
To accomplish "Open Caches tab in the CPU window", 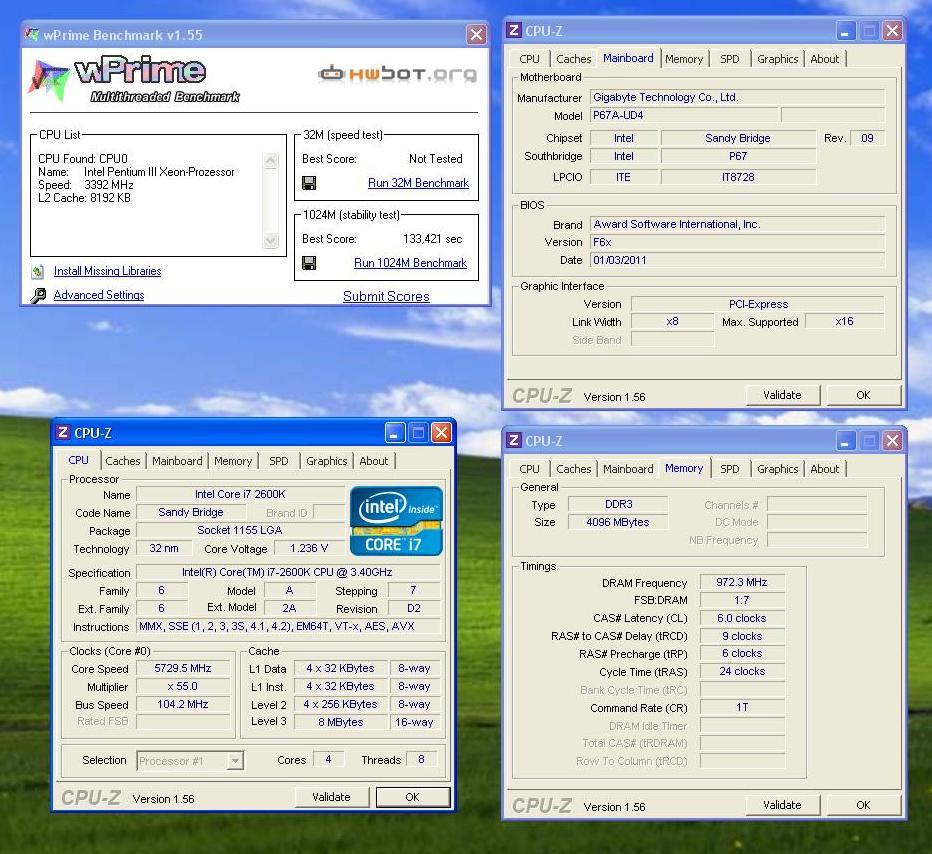I will click(122, 461).
